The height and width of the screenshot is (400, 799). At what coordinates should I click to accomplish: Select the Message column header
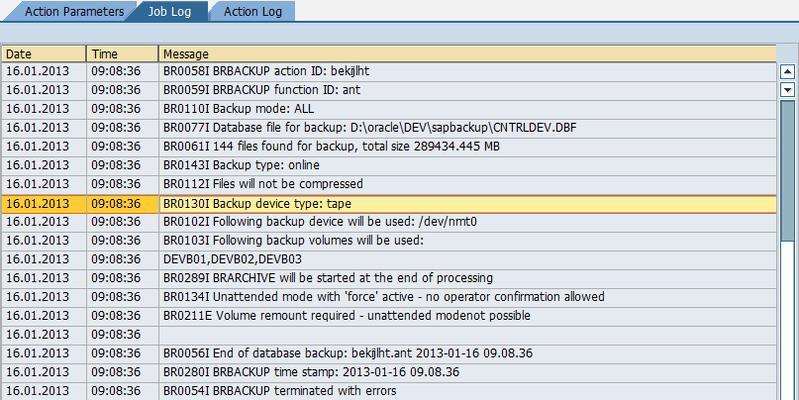467,54
